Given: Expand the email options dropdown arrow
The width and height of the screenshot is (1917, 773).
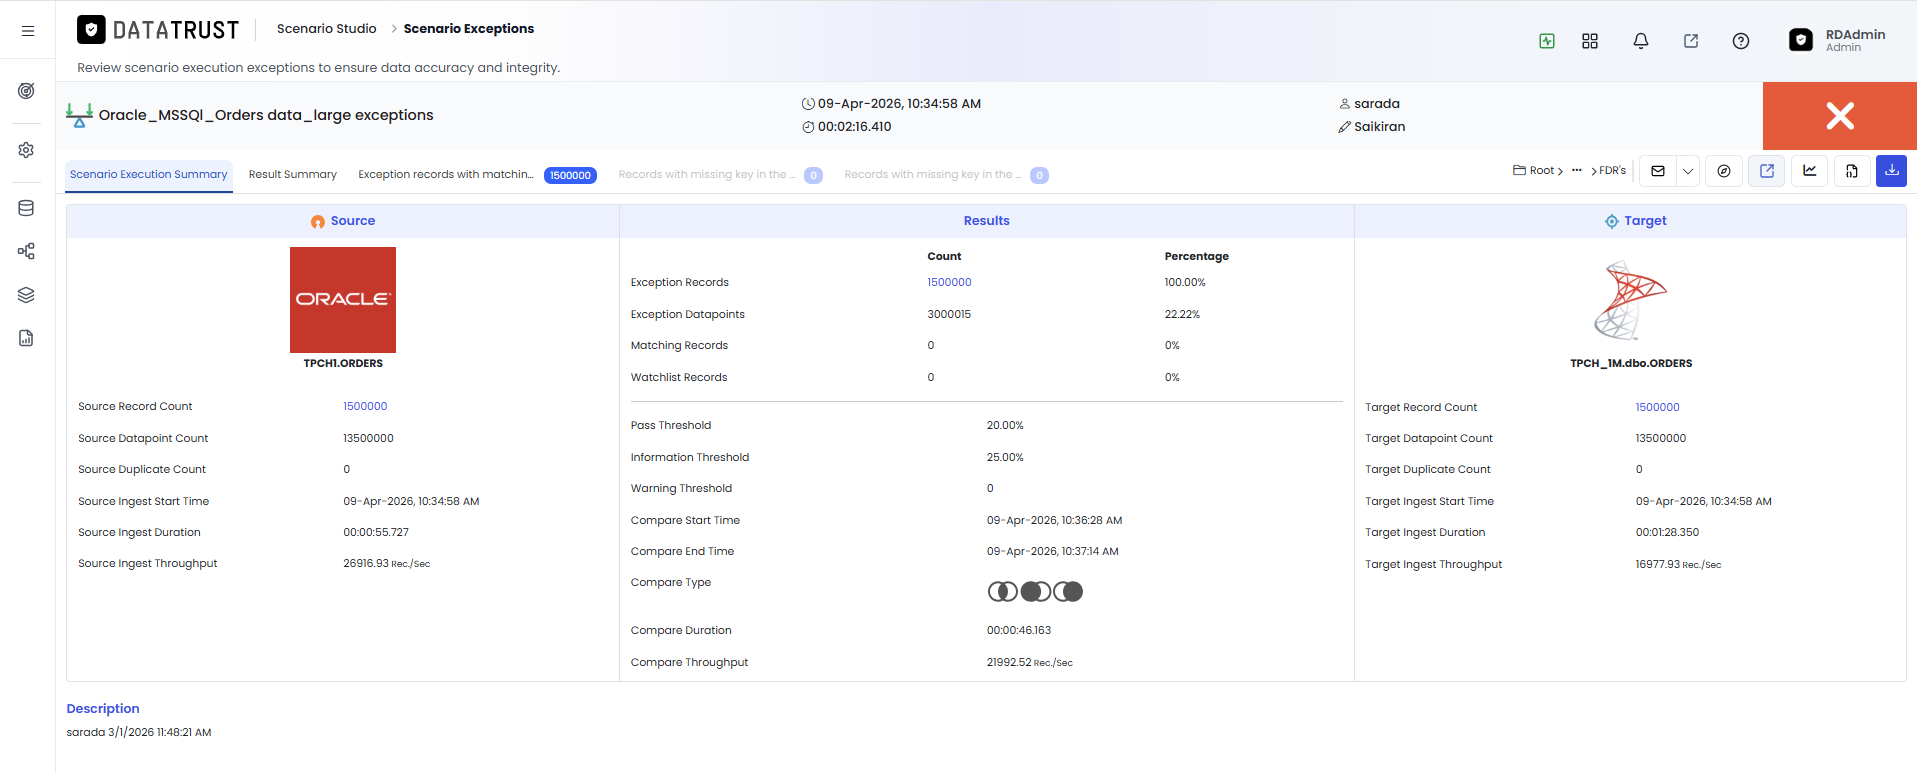Looking at the screenshot, I should point(1688,171).
